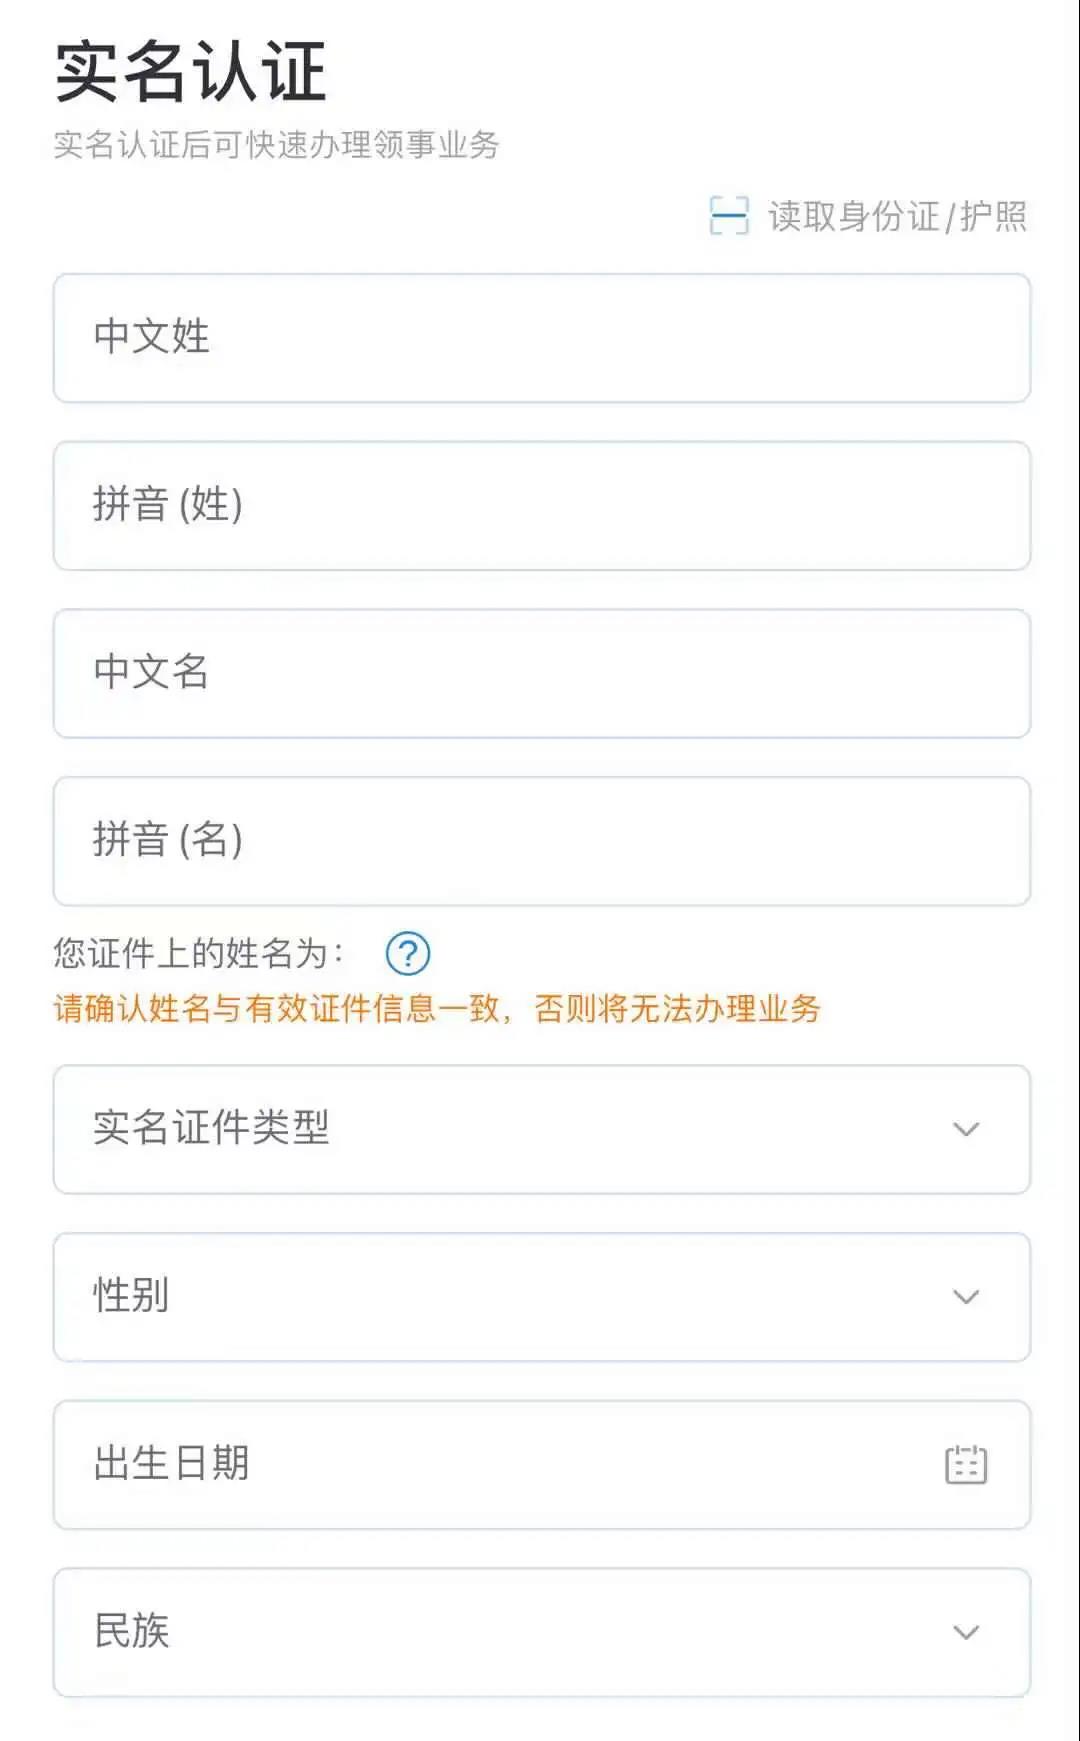Select the 拼音 (姓) text field
The image size is (1080, 1741).
coord(542,506)
